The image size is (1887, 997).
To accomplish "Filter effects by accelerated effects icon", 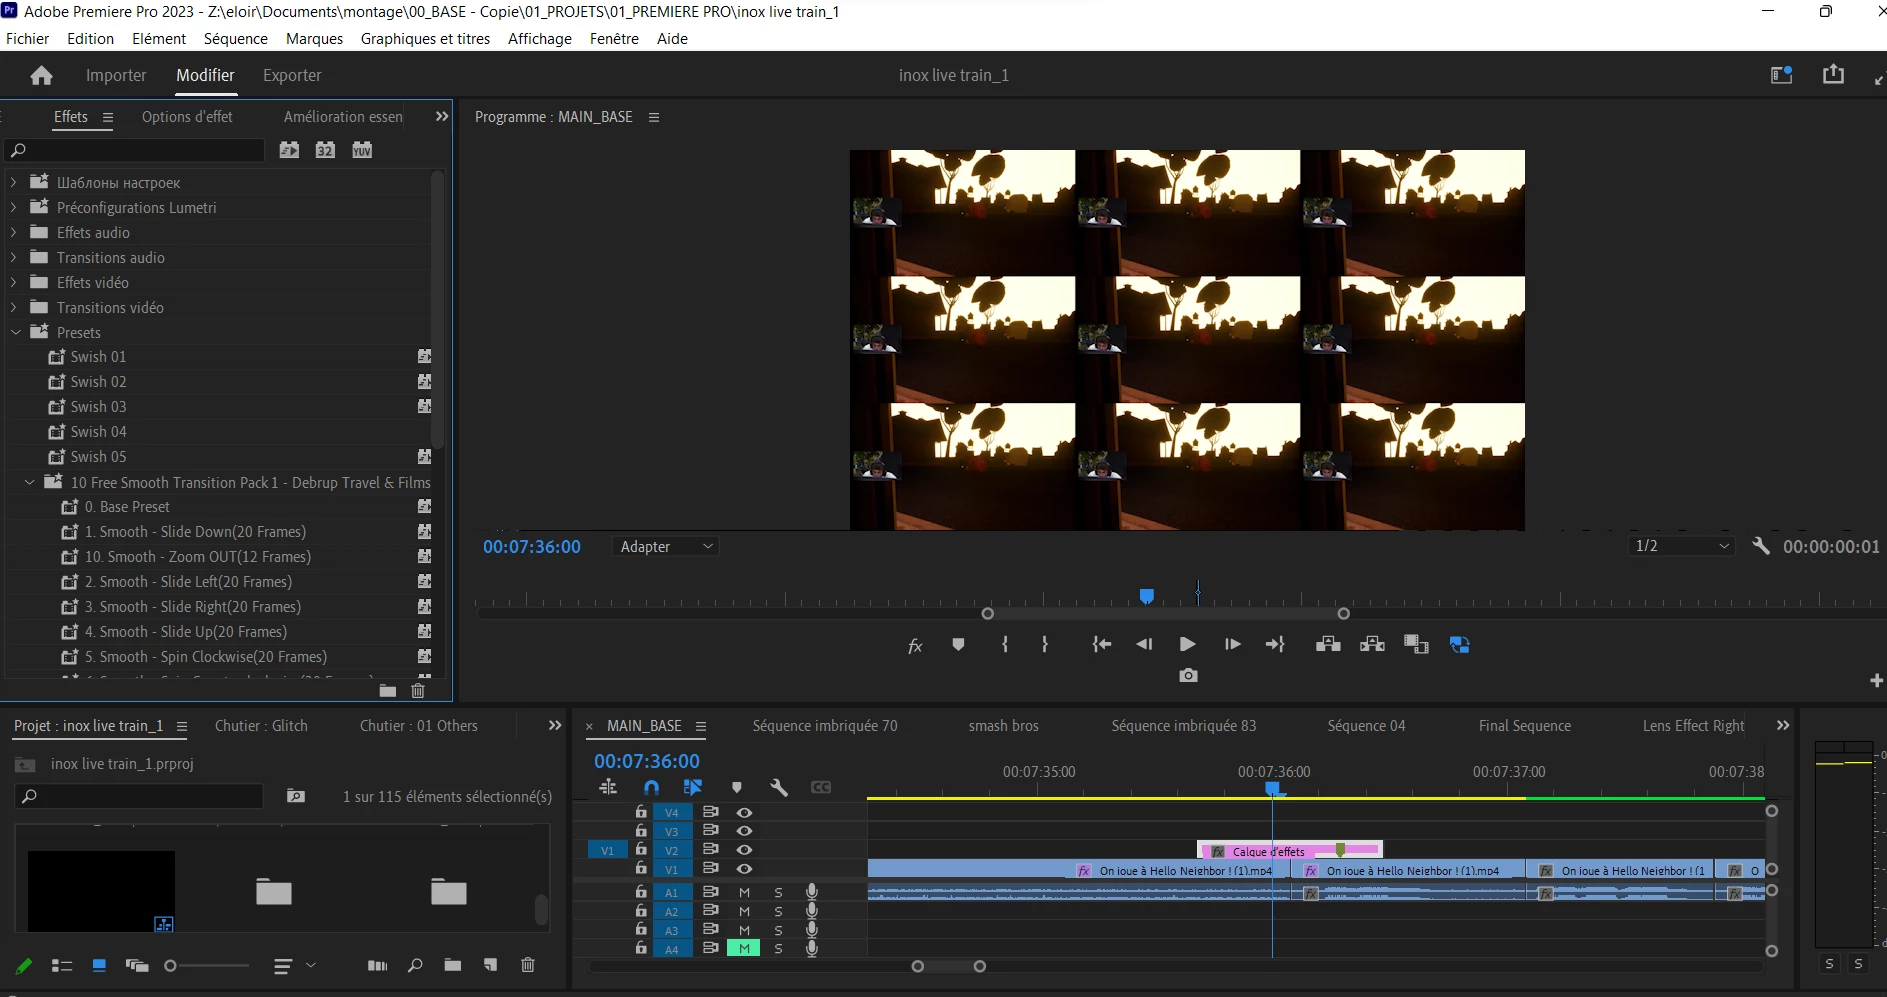I will pos(289,150).
